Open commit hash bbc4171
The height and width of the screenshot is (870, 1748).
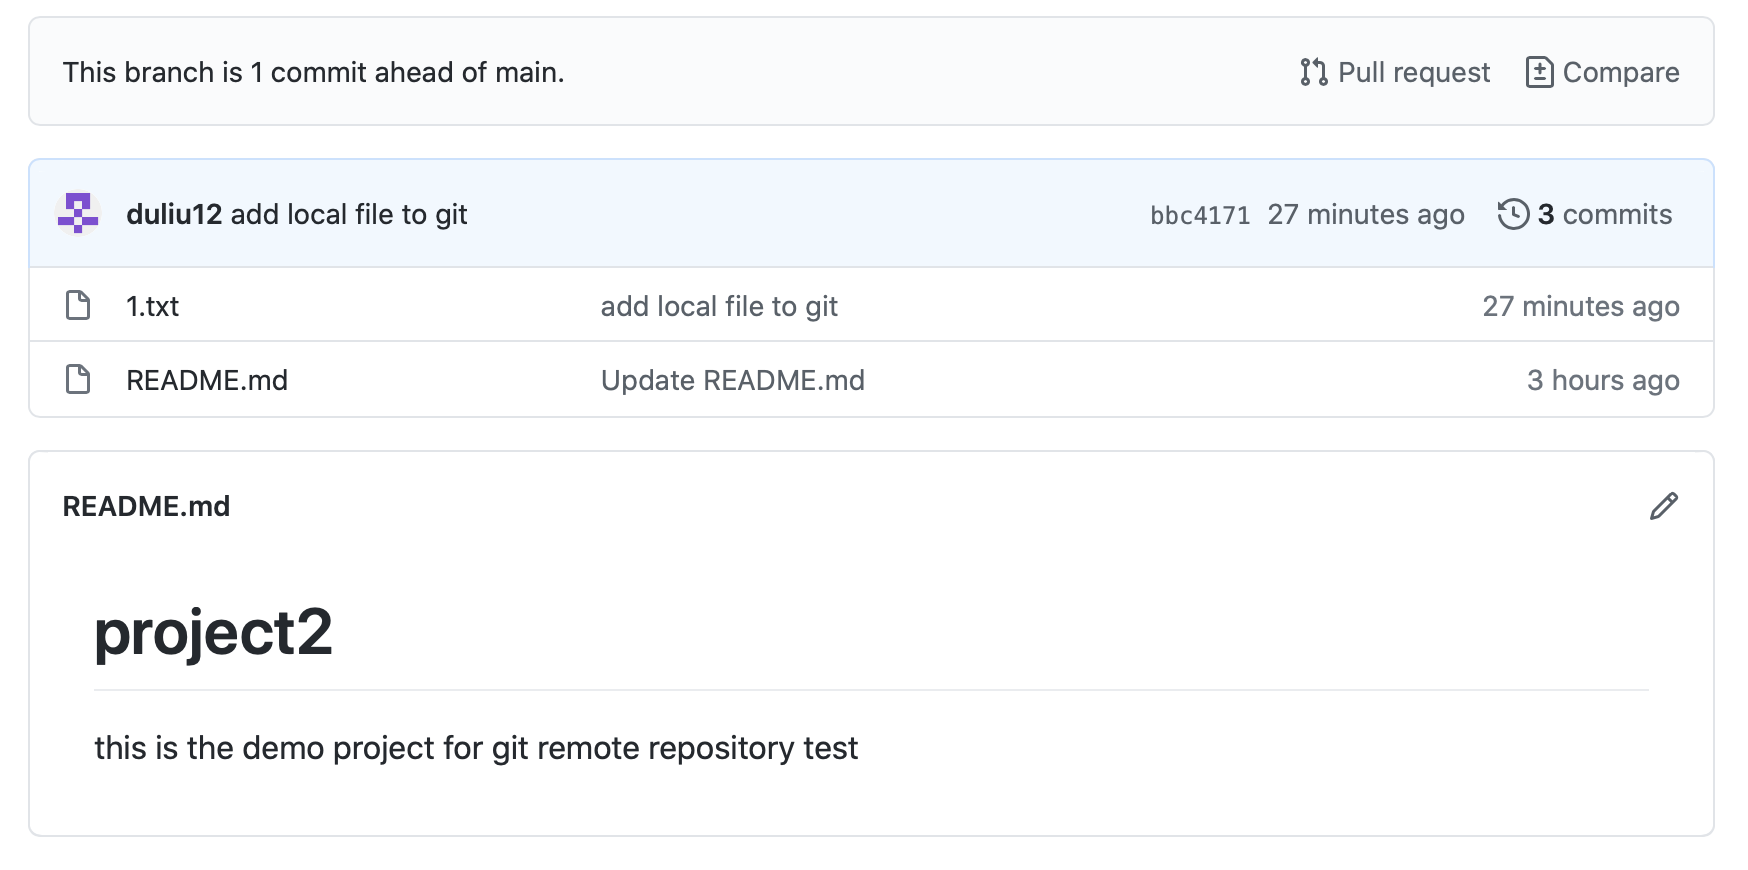point(1199,215)
